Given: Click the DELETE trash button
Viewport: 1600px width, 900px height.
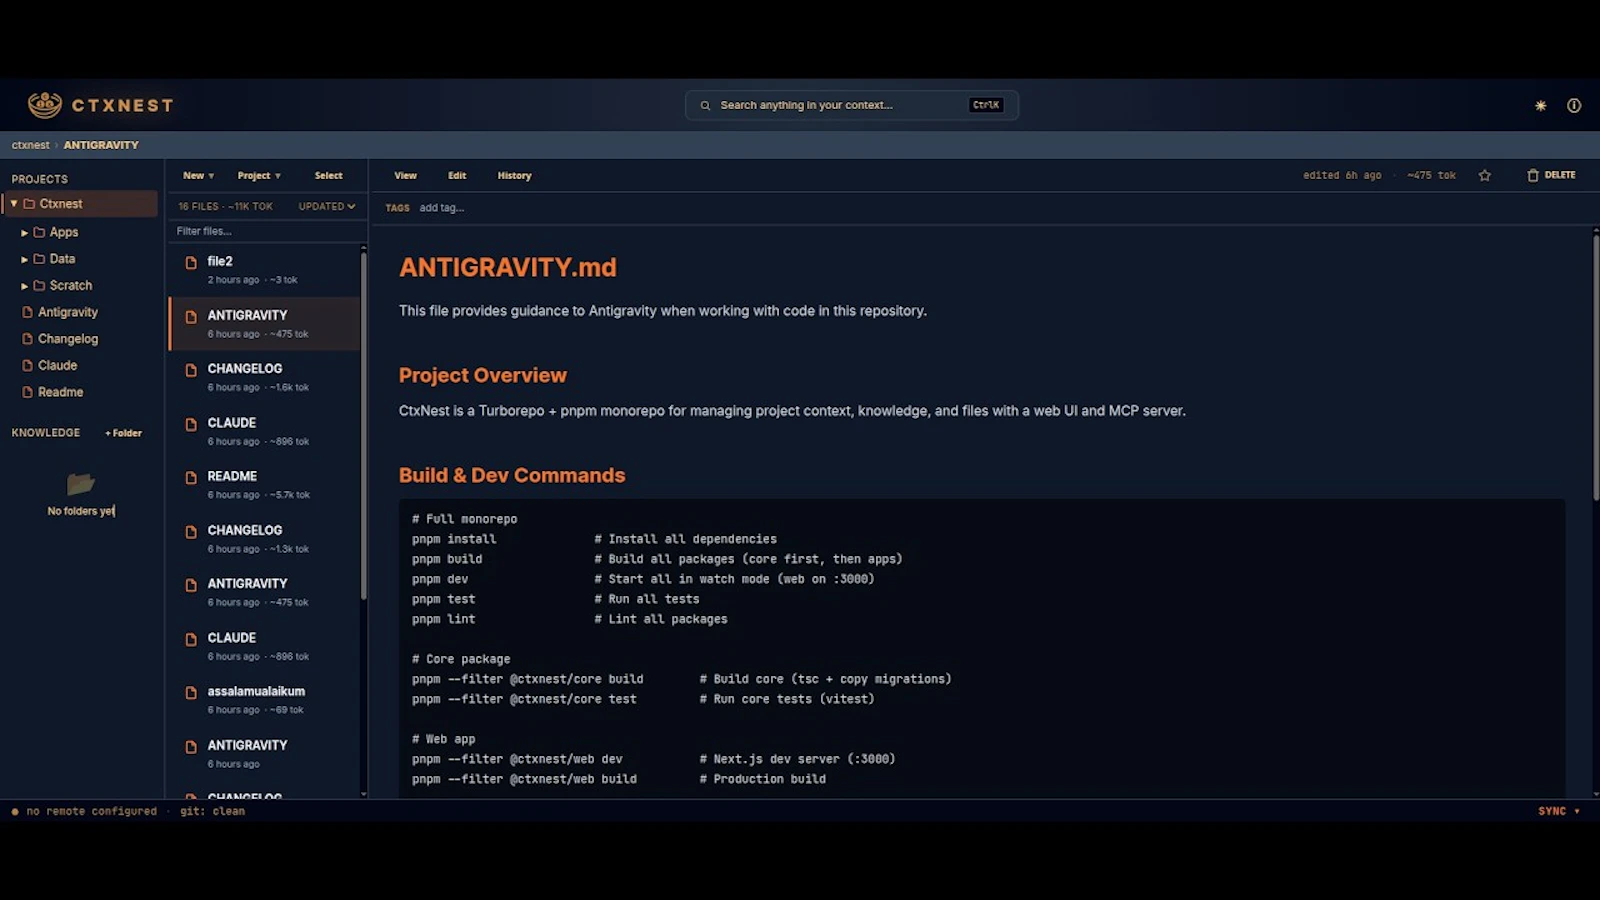Looking at the screenshot, I should [x=1551, y=175].
